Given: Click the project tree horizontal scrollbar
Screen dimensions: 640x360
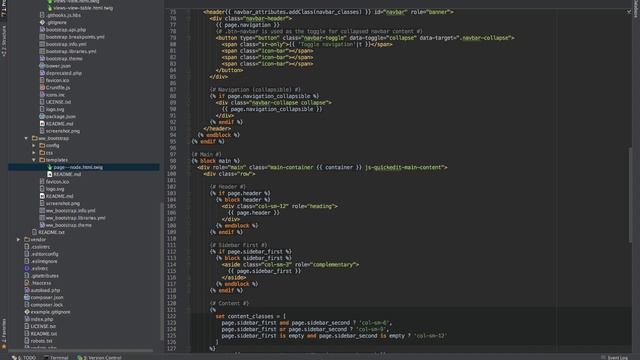Looking at the screenshot, I should [x=81, y=350].
